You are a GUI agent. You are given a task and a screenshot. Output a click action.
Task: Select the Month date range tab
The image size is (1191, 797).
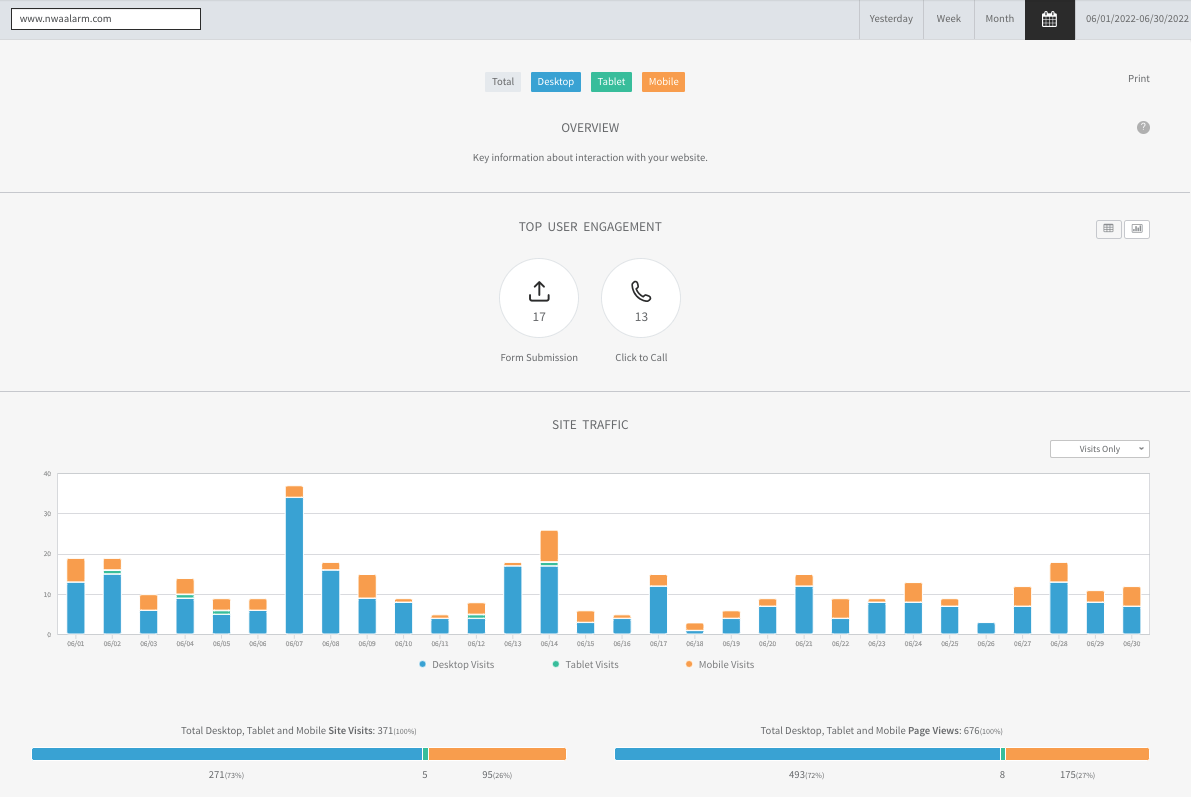coord(999,19)
